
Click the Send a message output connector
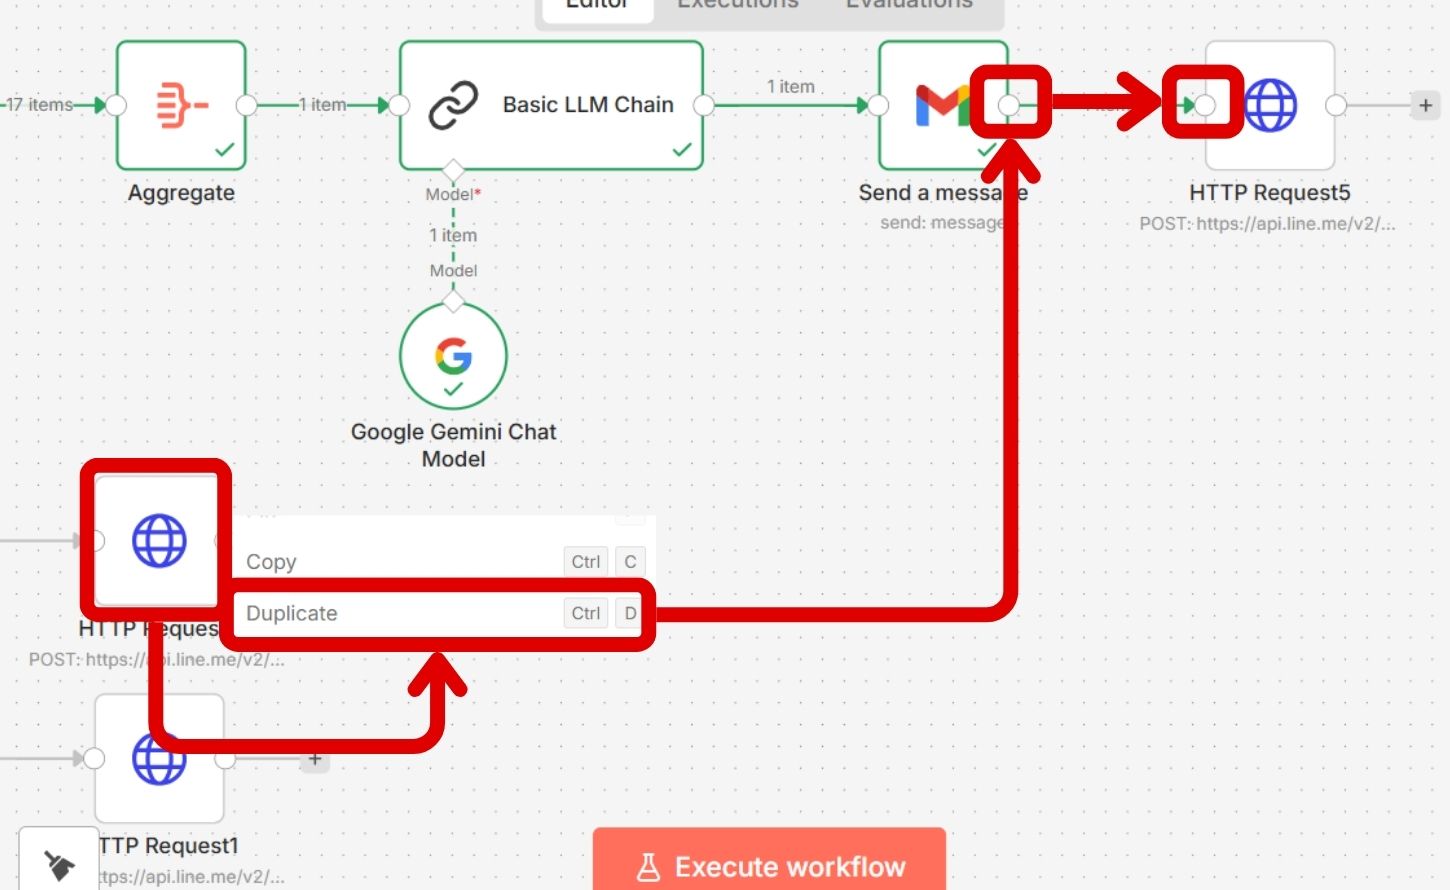coord(1009,105)
